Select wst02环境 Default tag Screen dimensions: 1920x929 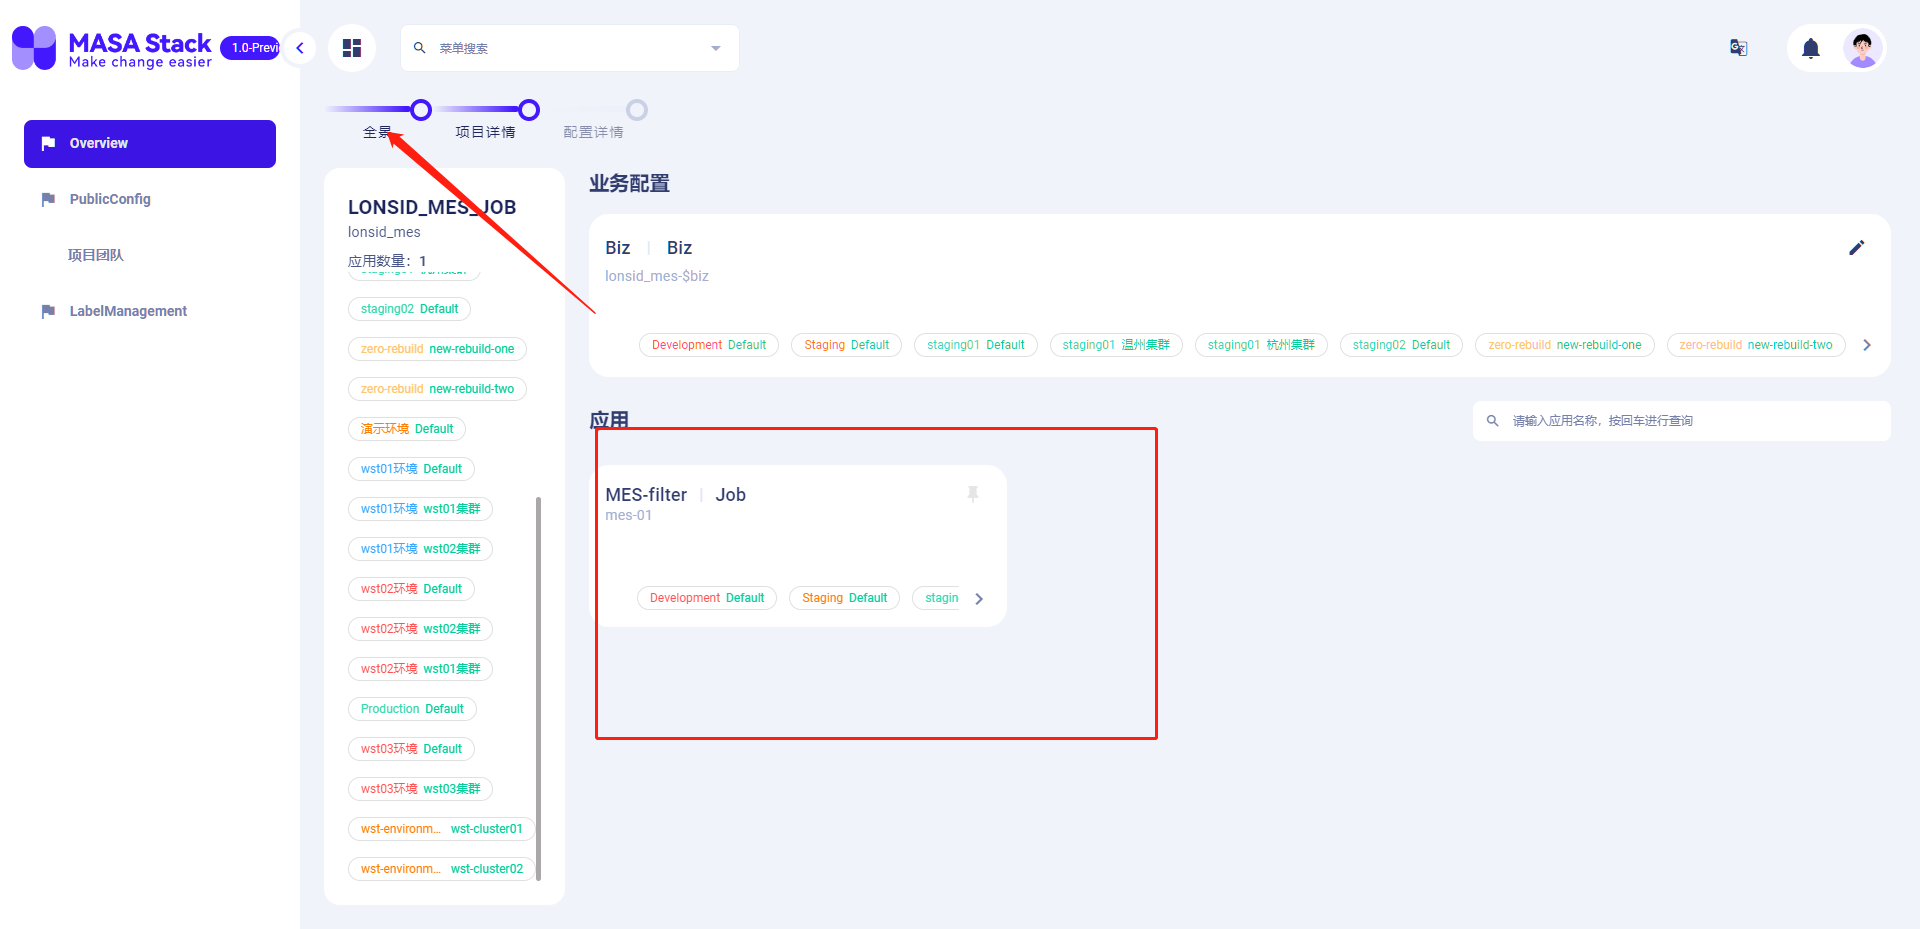[411, 589]
